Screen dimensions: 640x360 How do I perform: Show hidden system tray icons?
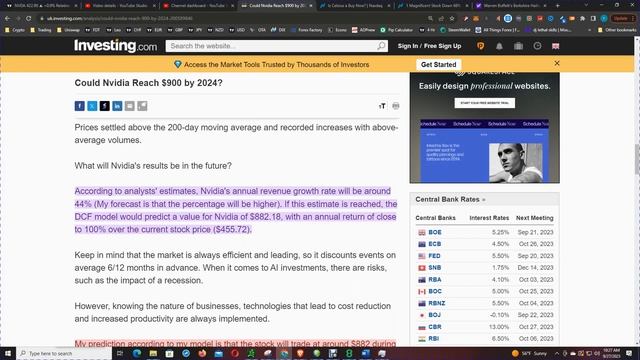557,353
